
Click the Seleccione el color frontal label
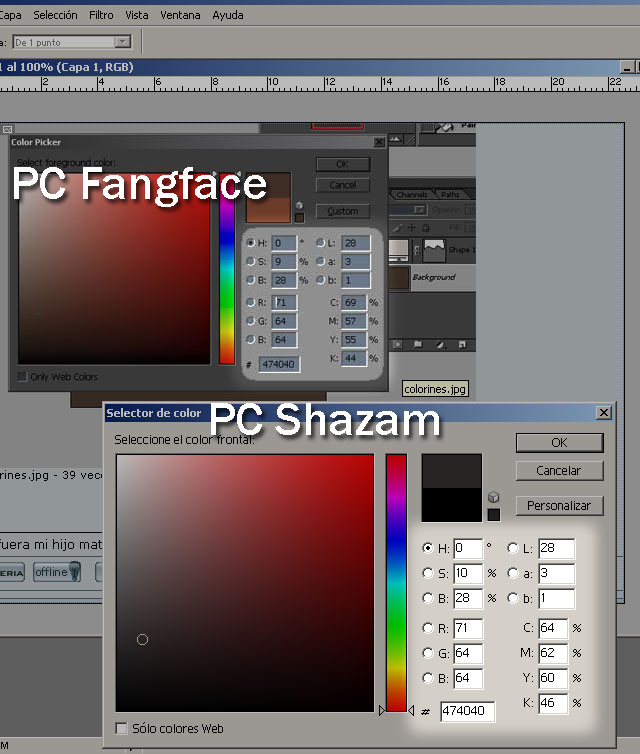coord(184,440)
